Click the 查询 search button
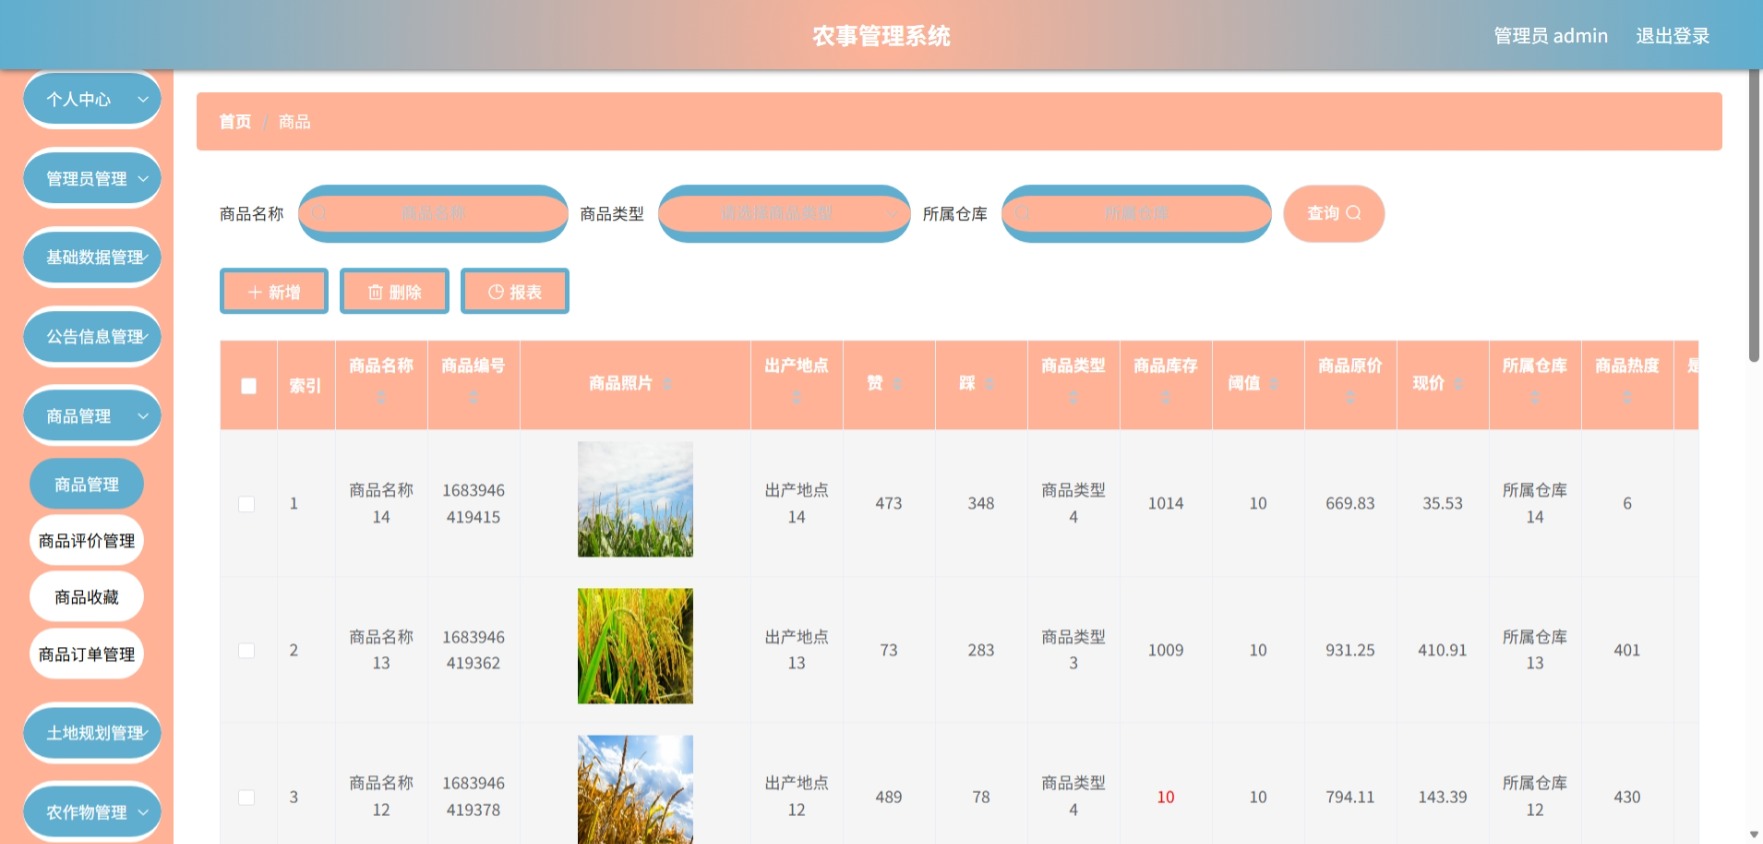1763x844 pixels. pyautogui.click(x=1334, y=213)
